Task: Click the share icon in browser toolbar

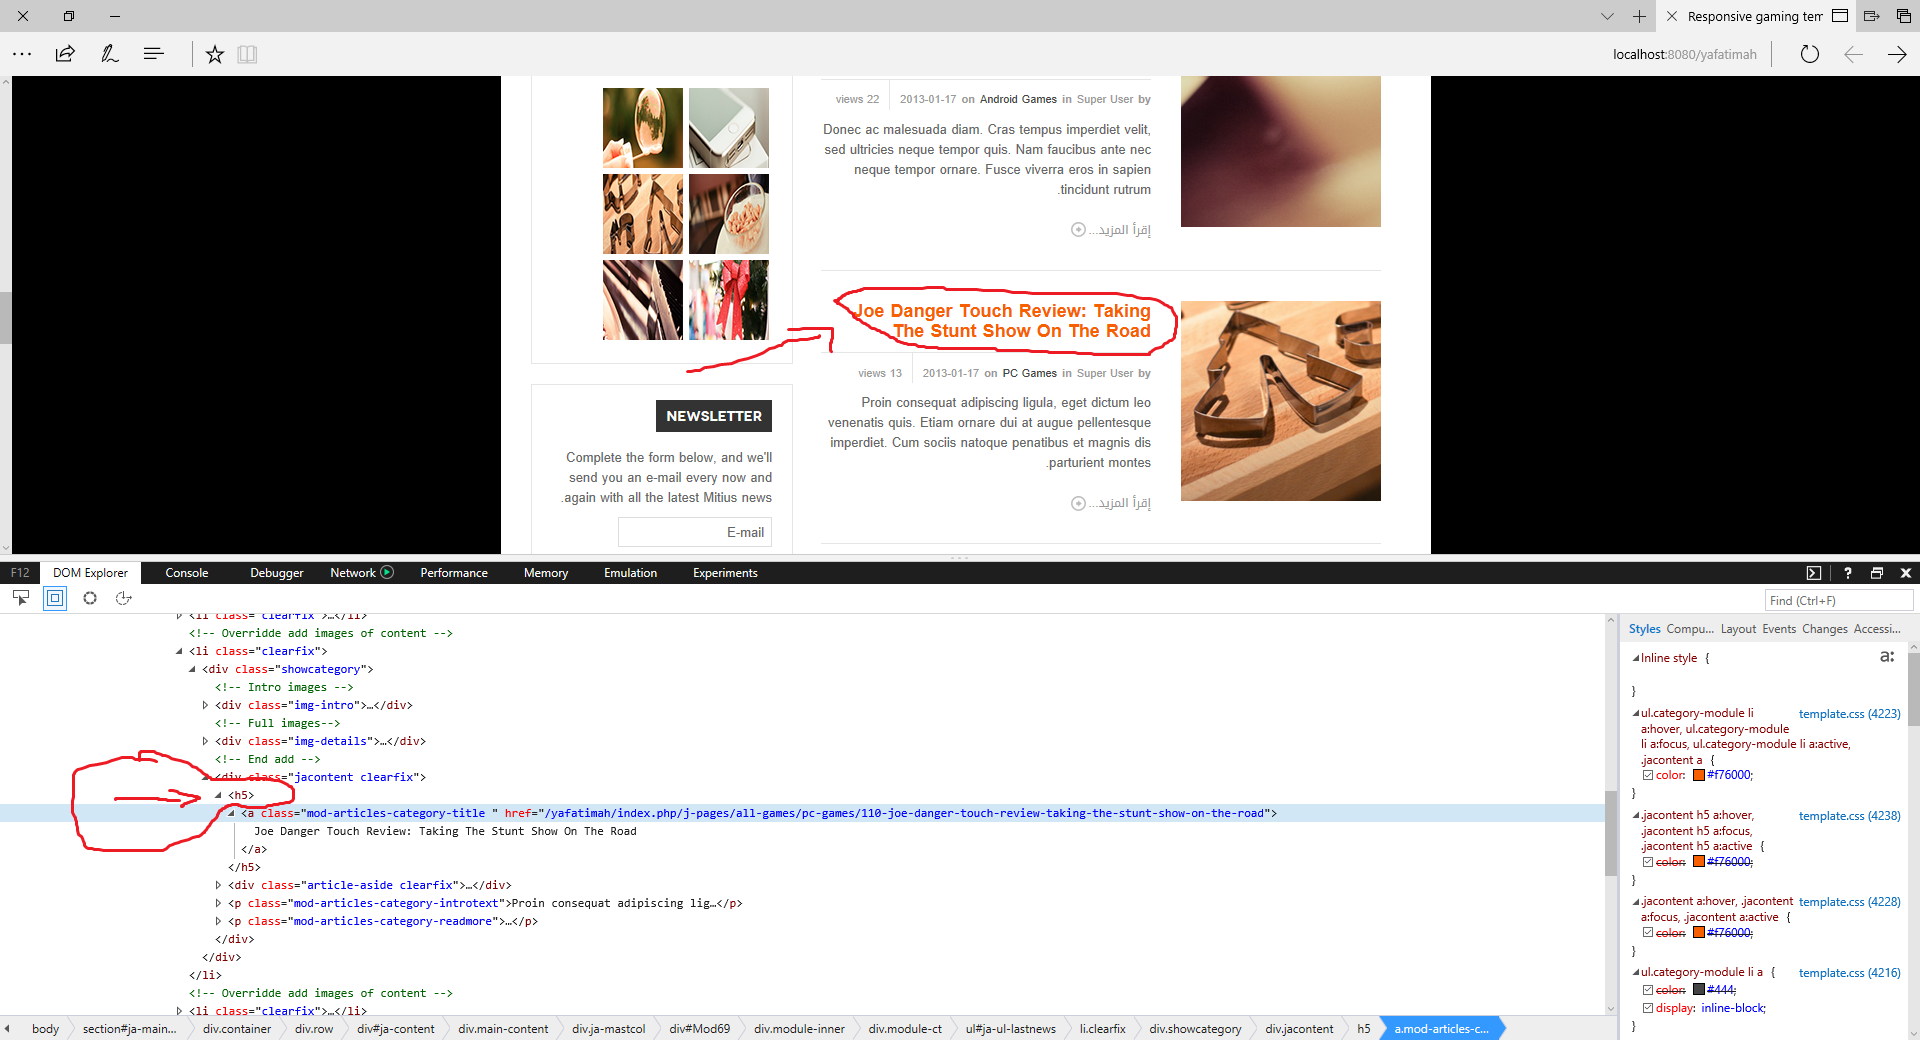Action: coord(65,54)
